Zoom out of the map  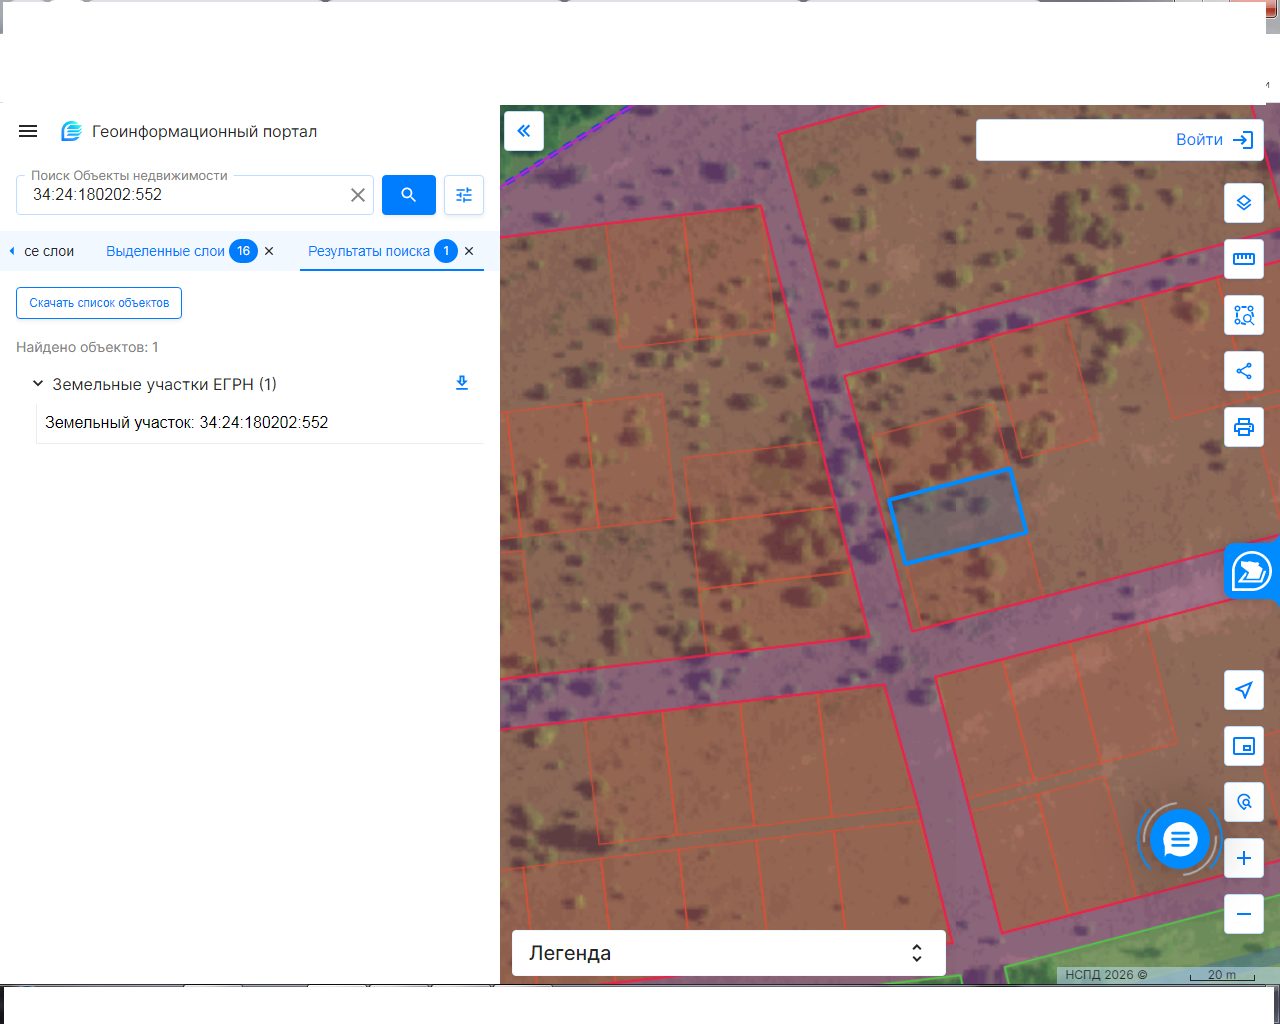click(x=1244, y=914)
